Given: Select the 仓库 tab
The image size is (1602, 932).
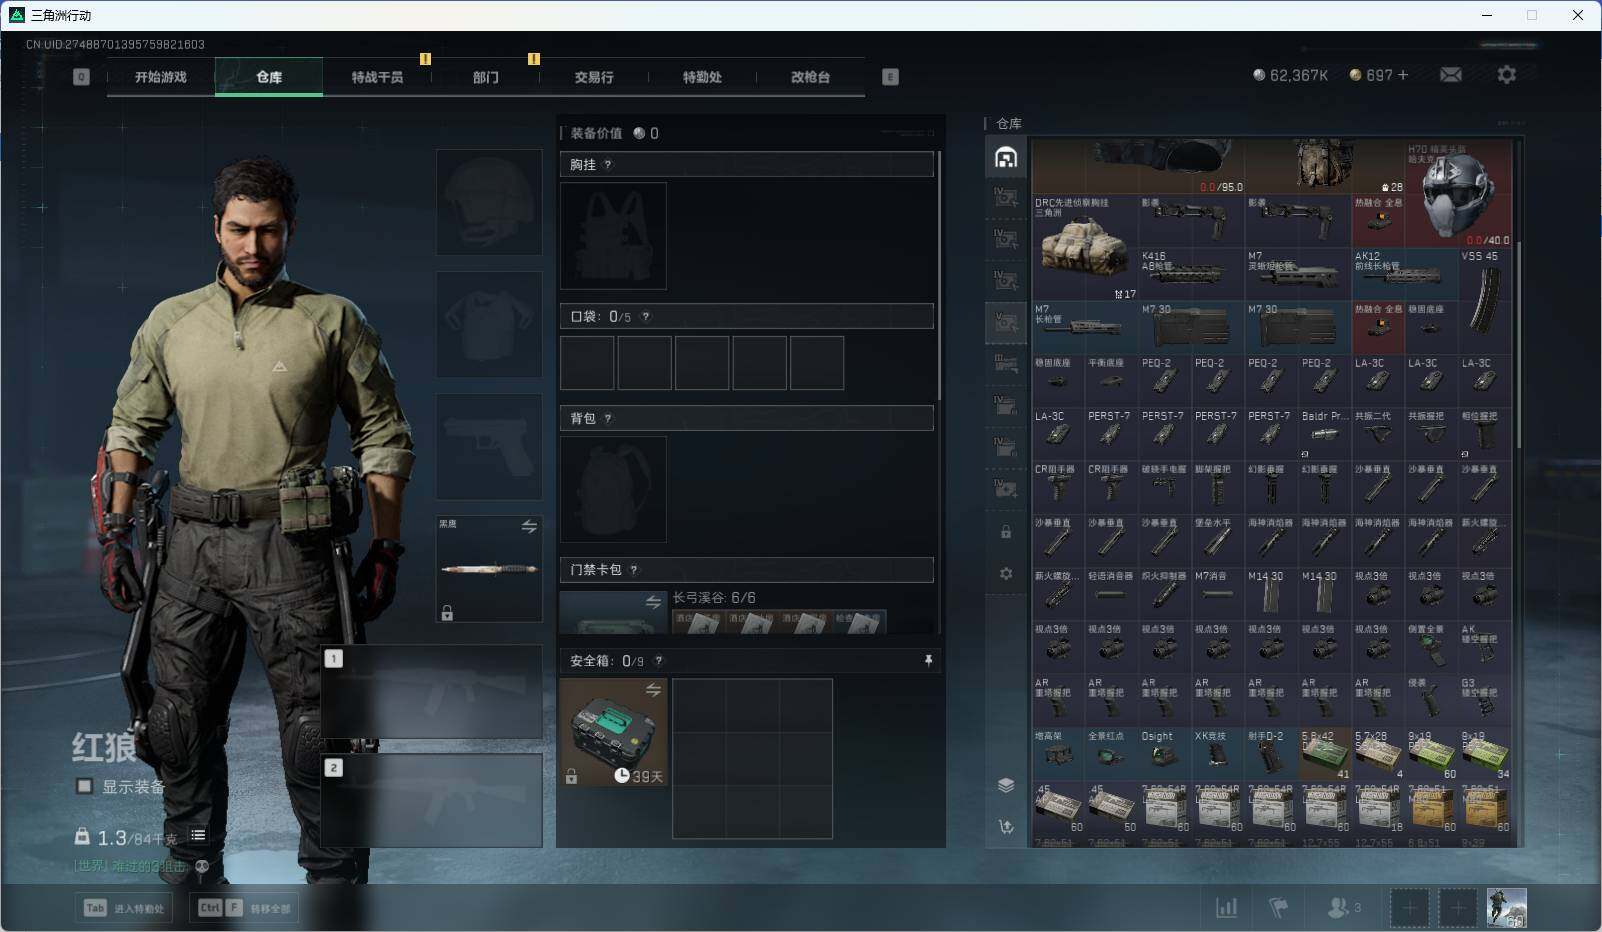Looking at the screenshot, I should click(269, 77).
